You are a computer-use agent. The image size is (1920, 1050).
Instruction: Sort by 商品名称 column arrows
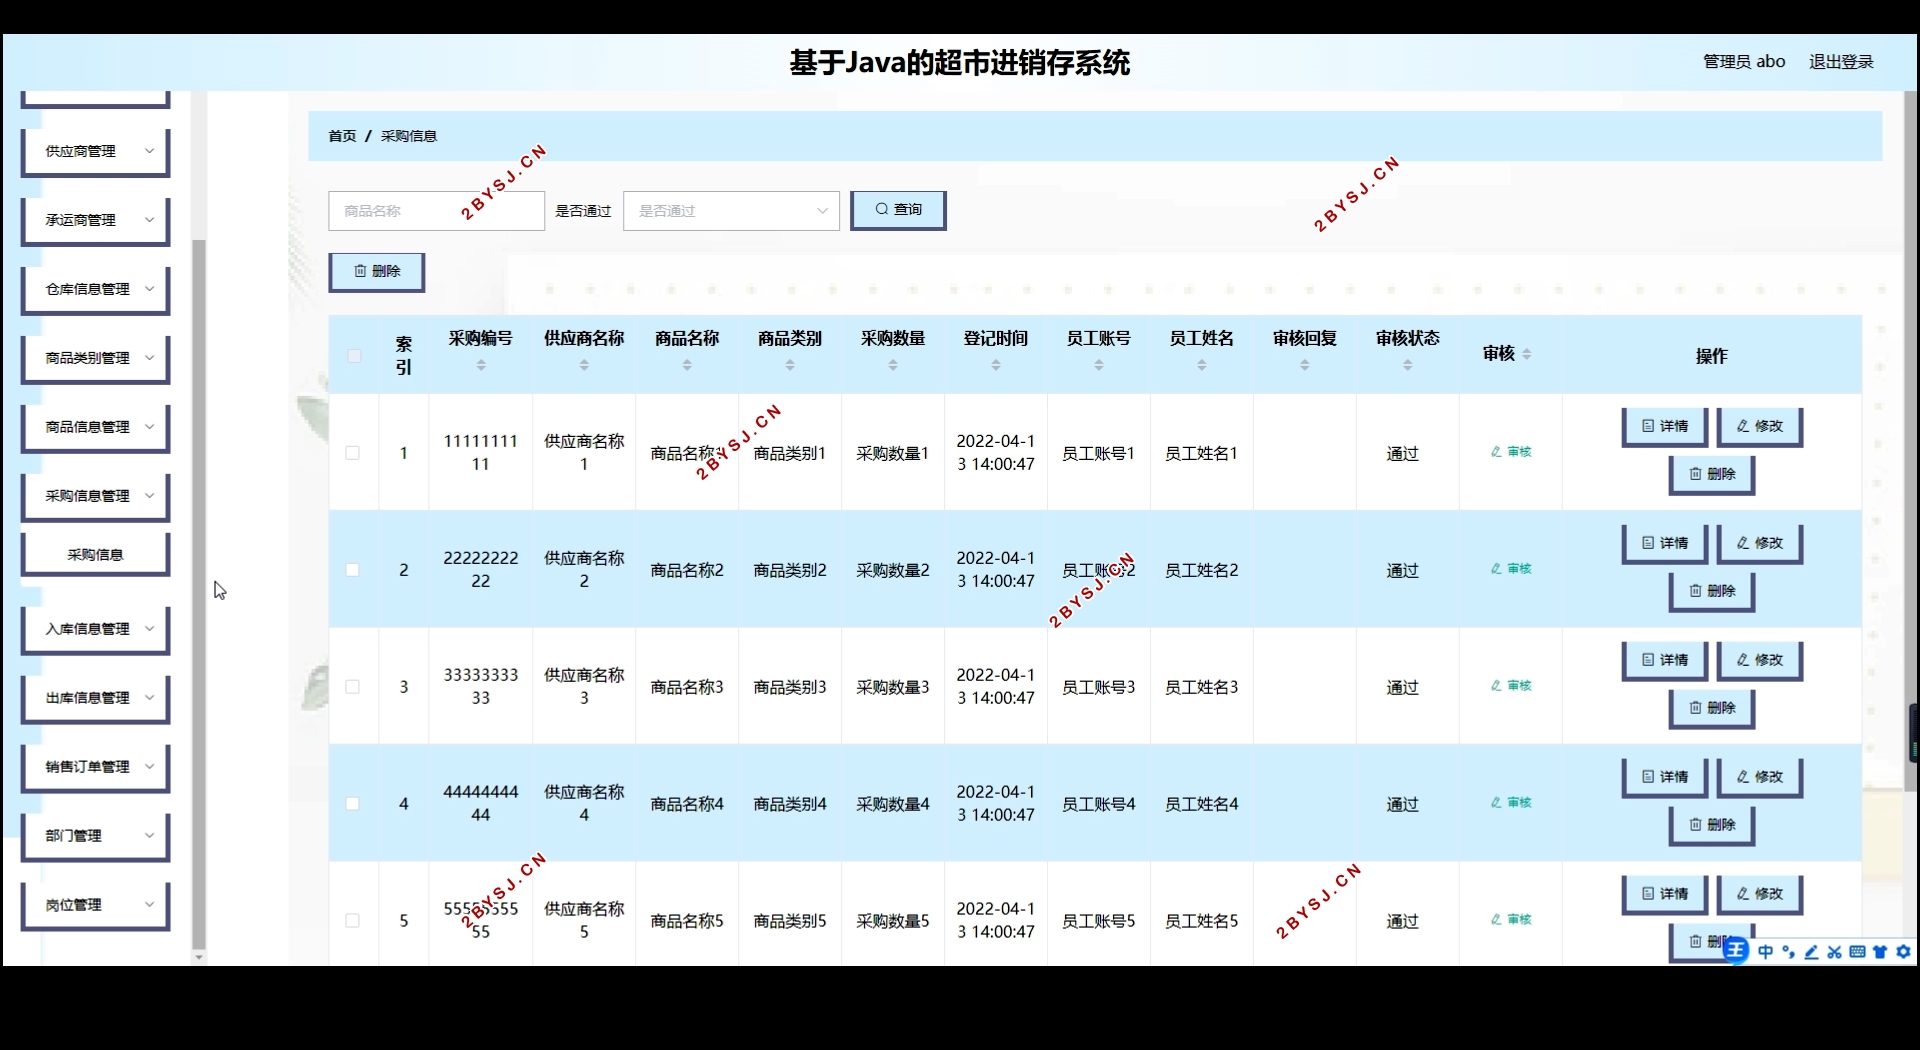[x=687, y=366]
